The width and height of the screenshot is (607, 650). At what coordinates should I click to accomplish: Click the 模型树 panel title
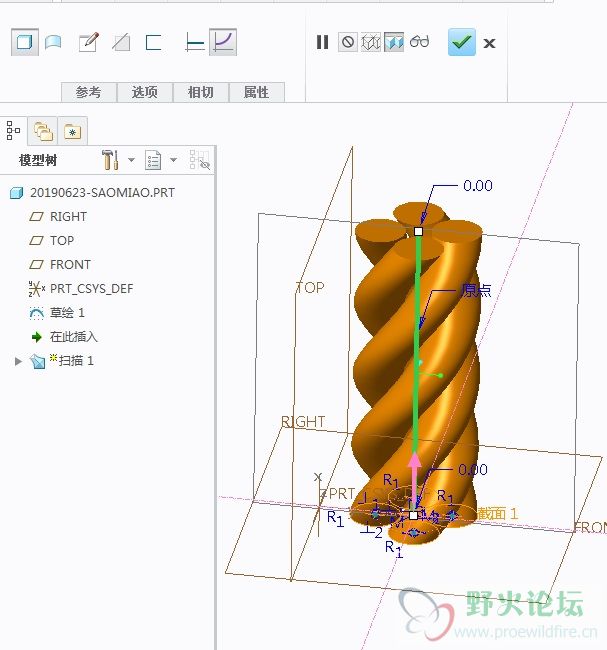tap(38, 160)
